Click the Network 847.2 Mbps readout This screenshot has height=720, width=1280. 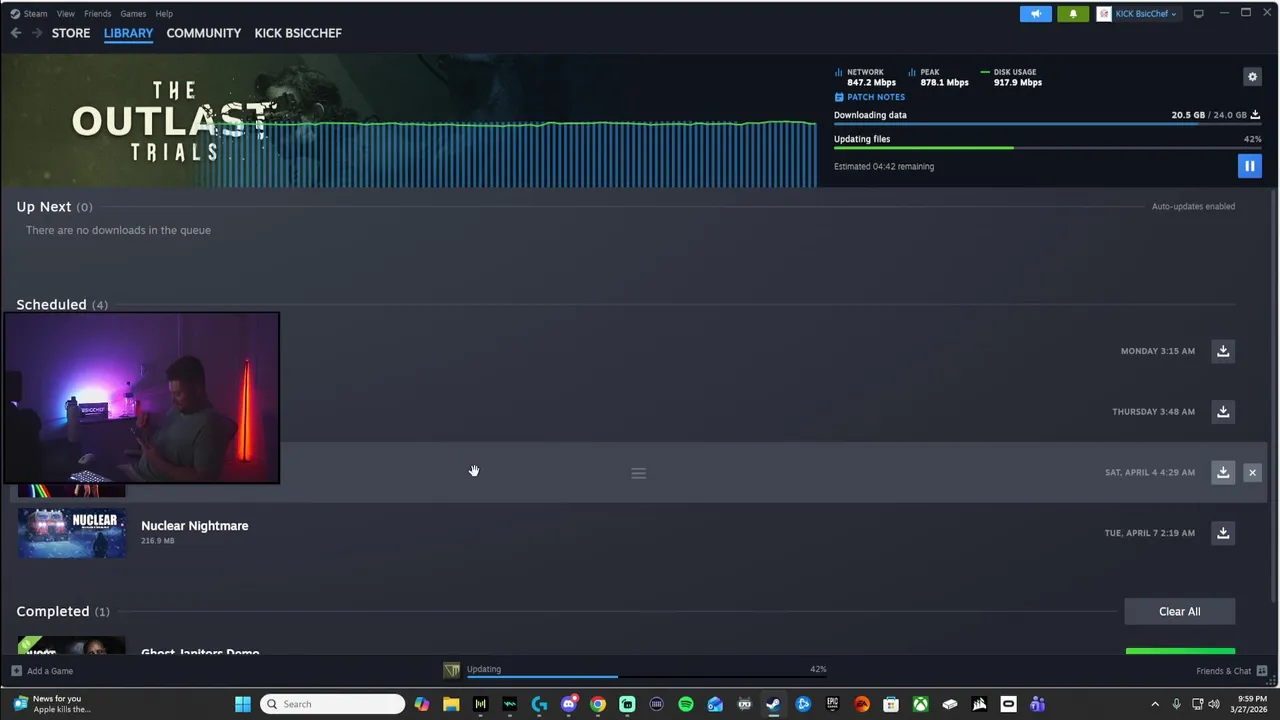[x=866, y=77]
